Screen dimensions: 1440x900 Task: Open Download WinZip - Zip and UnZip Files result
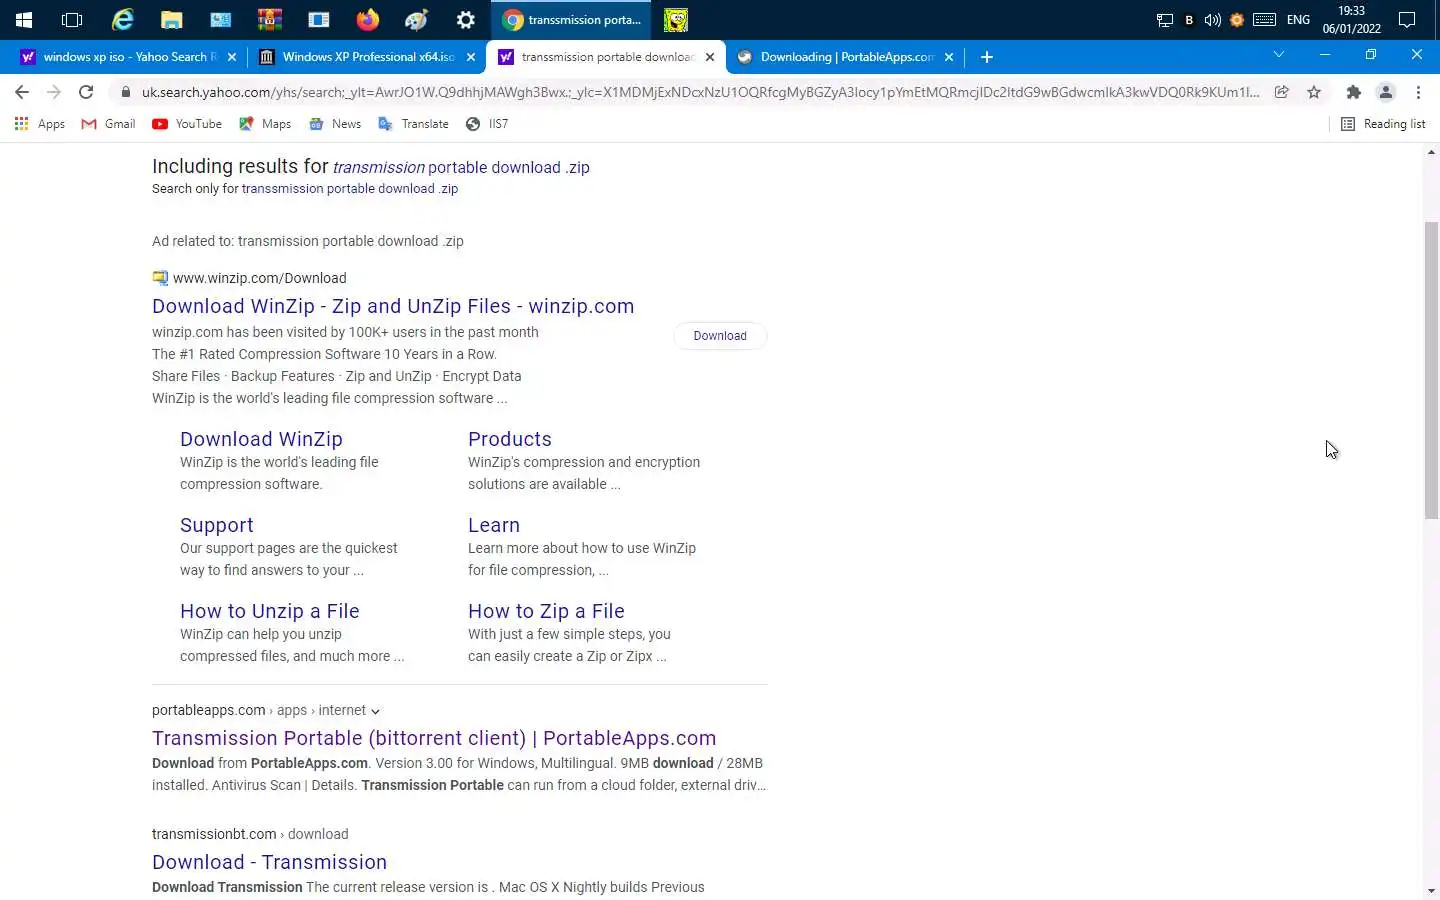pos(393,306)
